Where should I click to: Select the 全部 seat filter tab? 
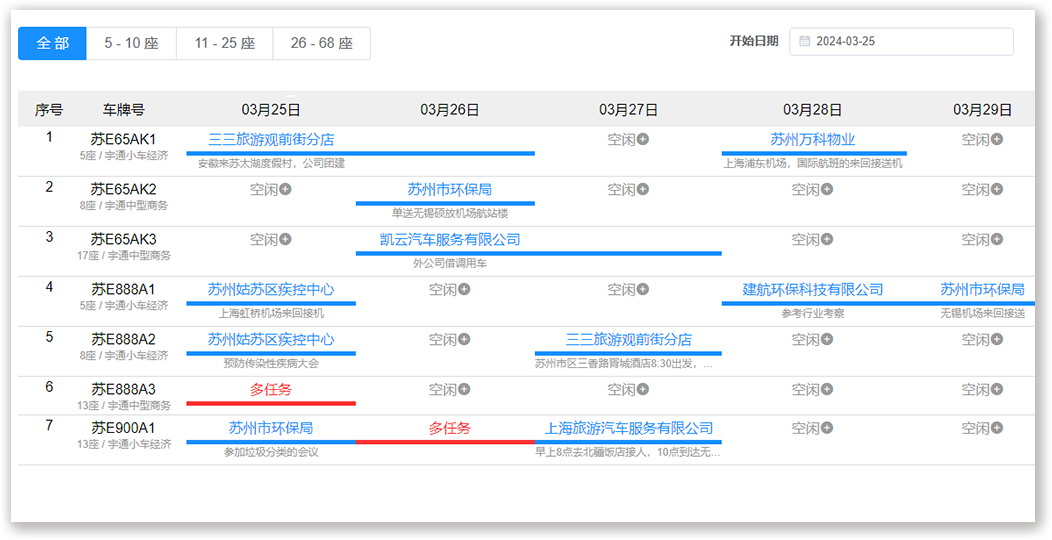click(52, 44)
